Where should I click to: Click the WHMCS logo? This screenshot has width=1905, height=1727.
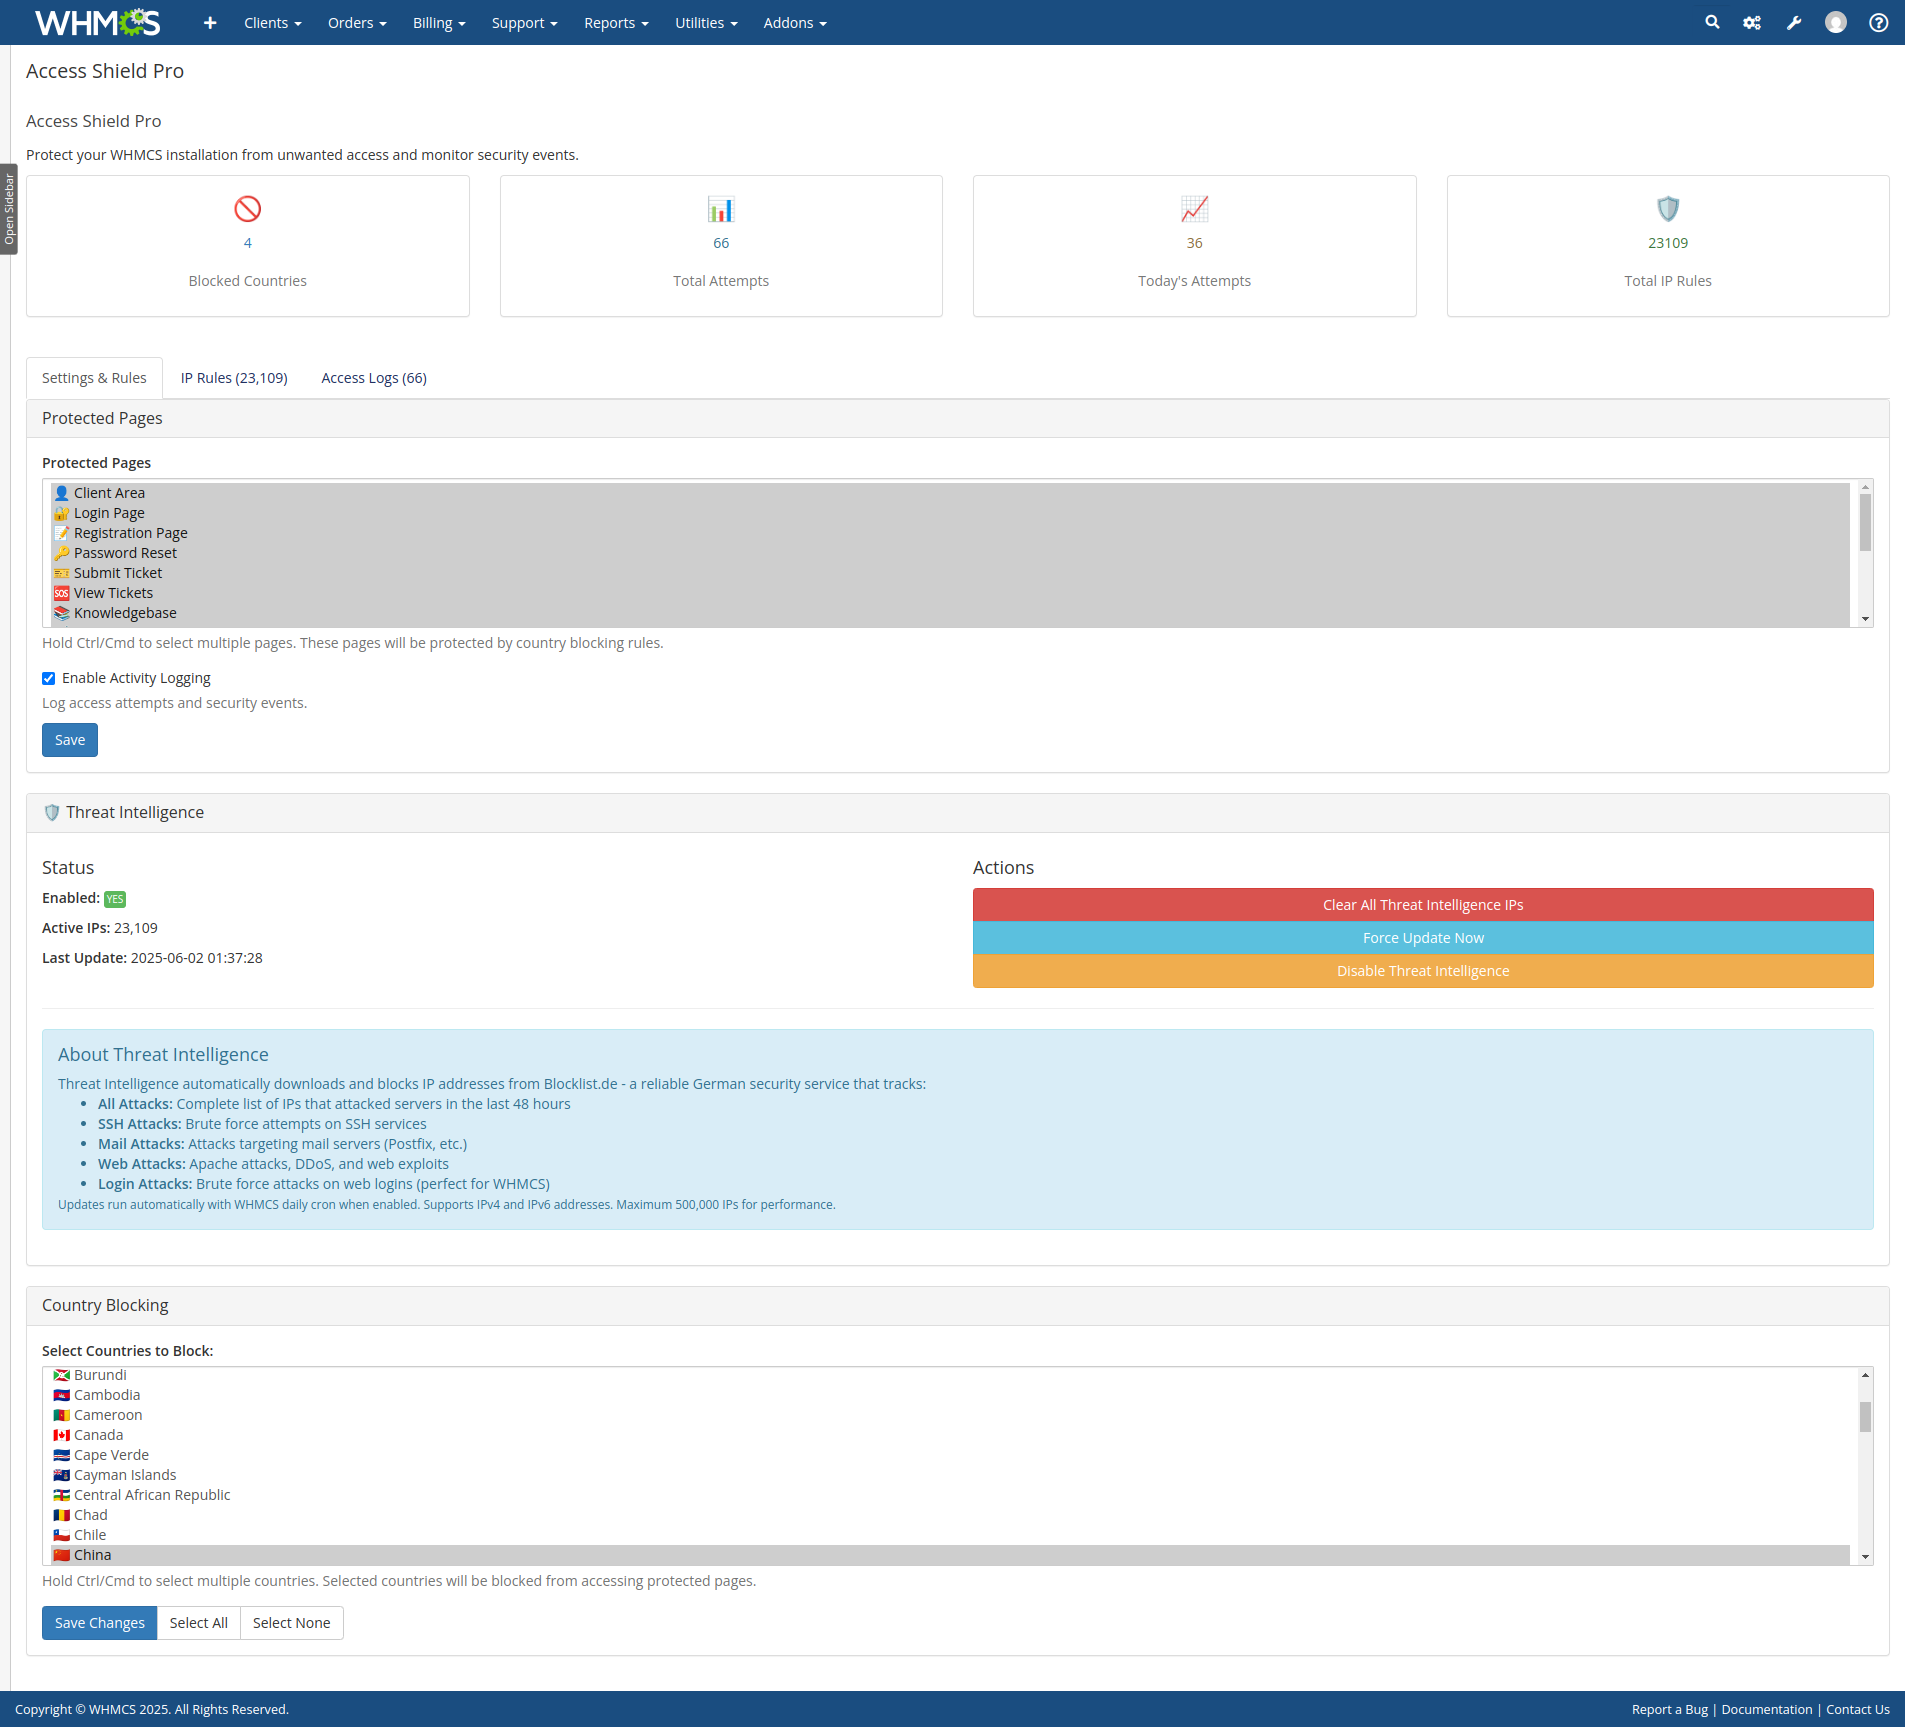[97, 22]
